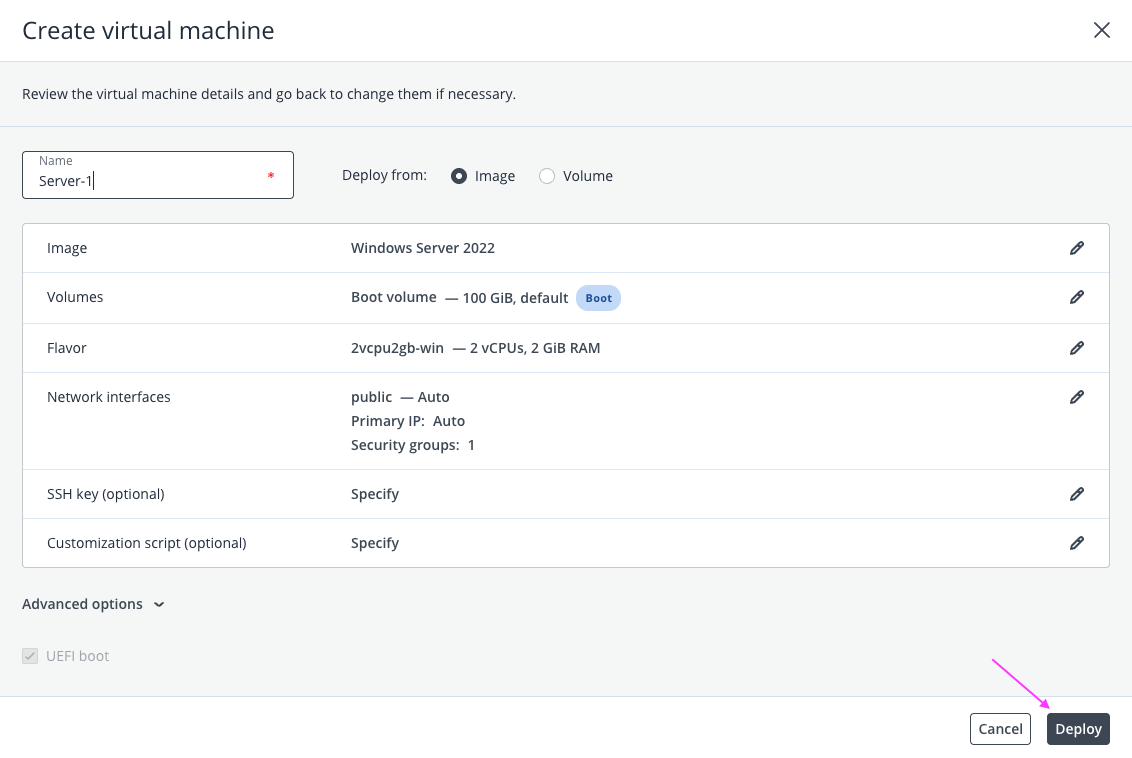This screenshot has height=758, width=1132.
Task: Click the blue Boot badge
Action: tap(598, 298)
